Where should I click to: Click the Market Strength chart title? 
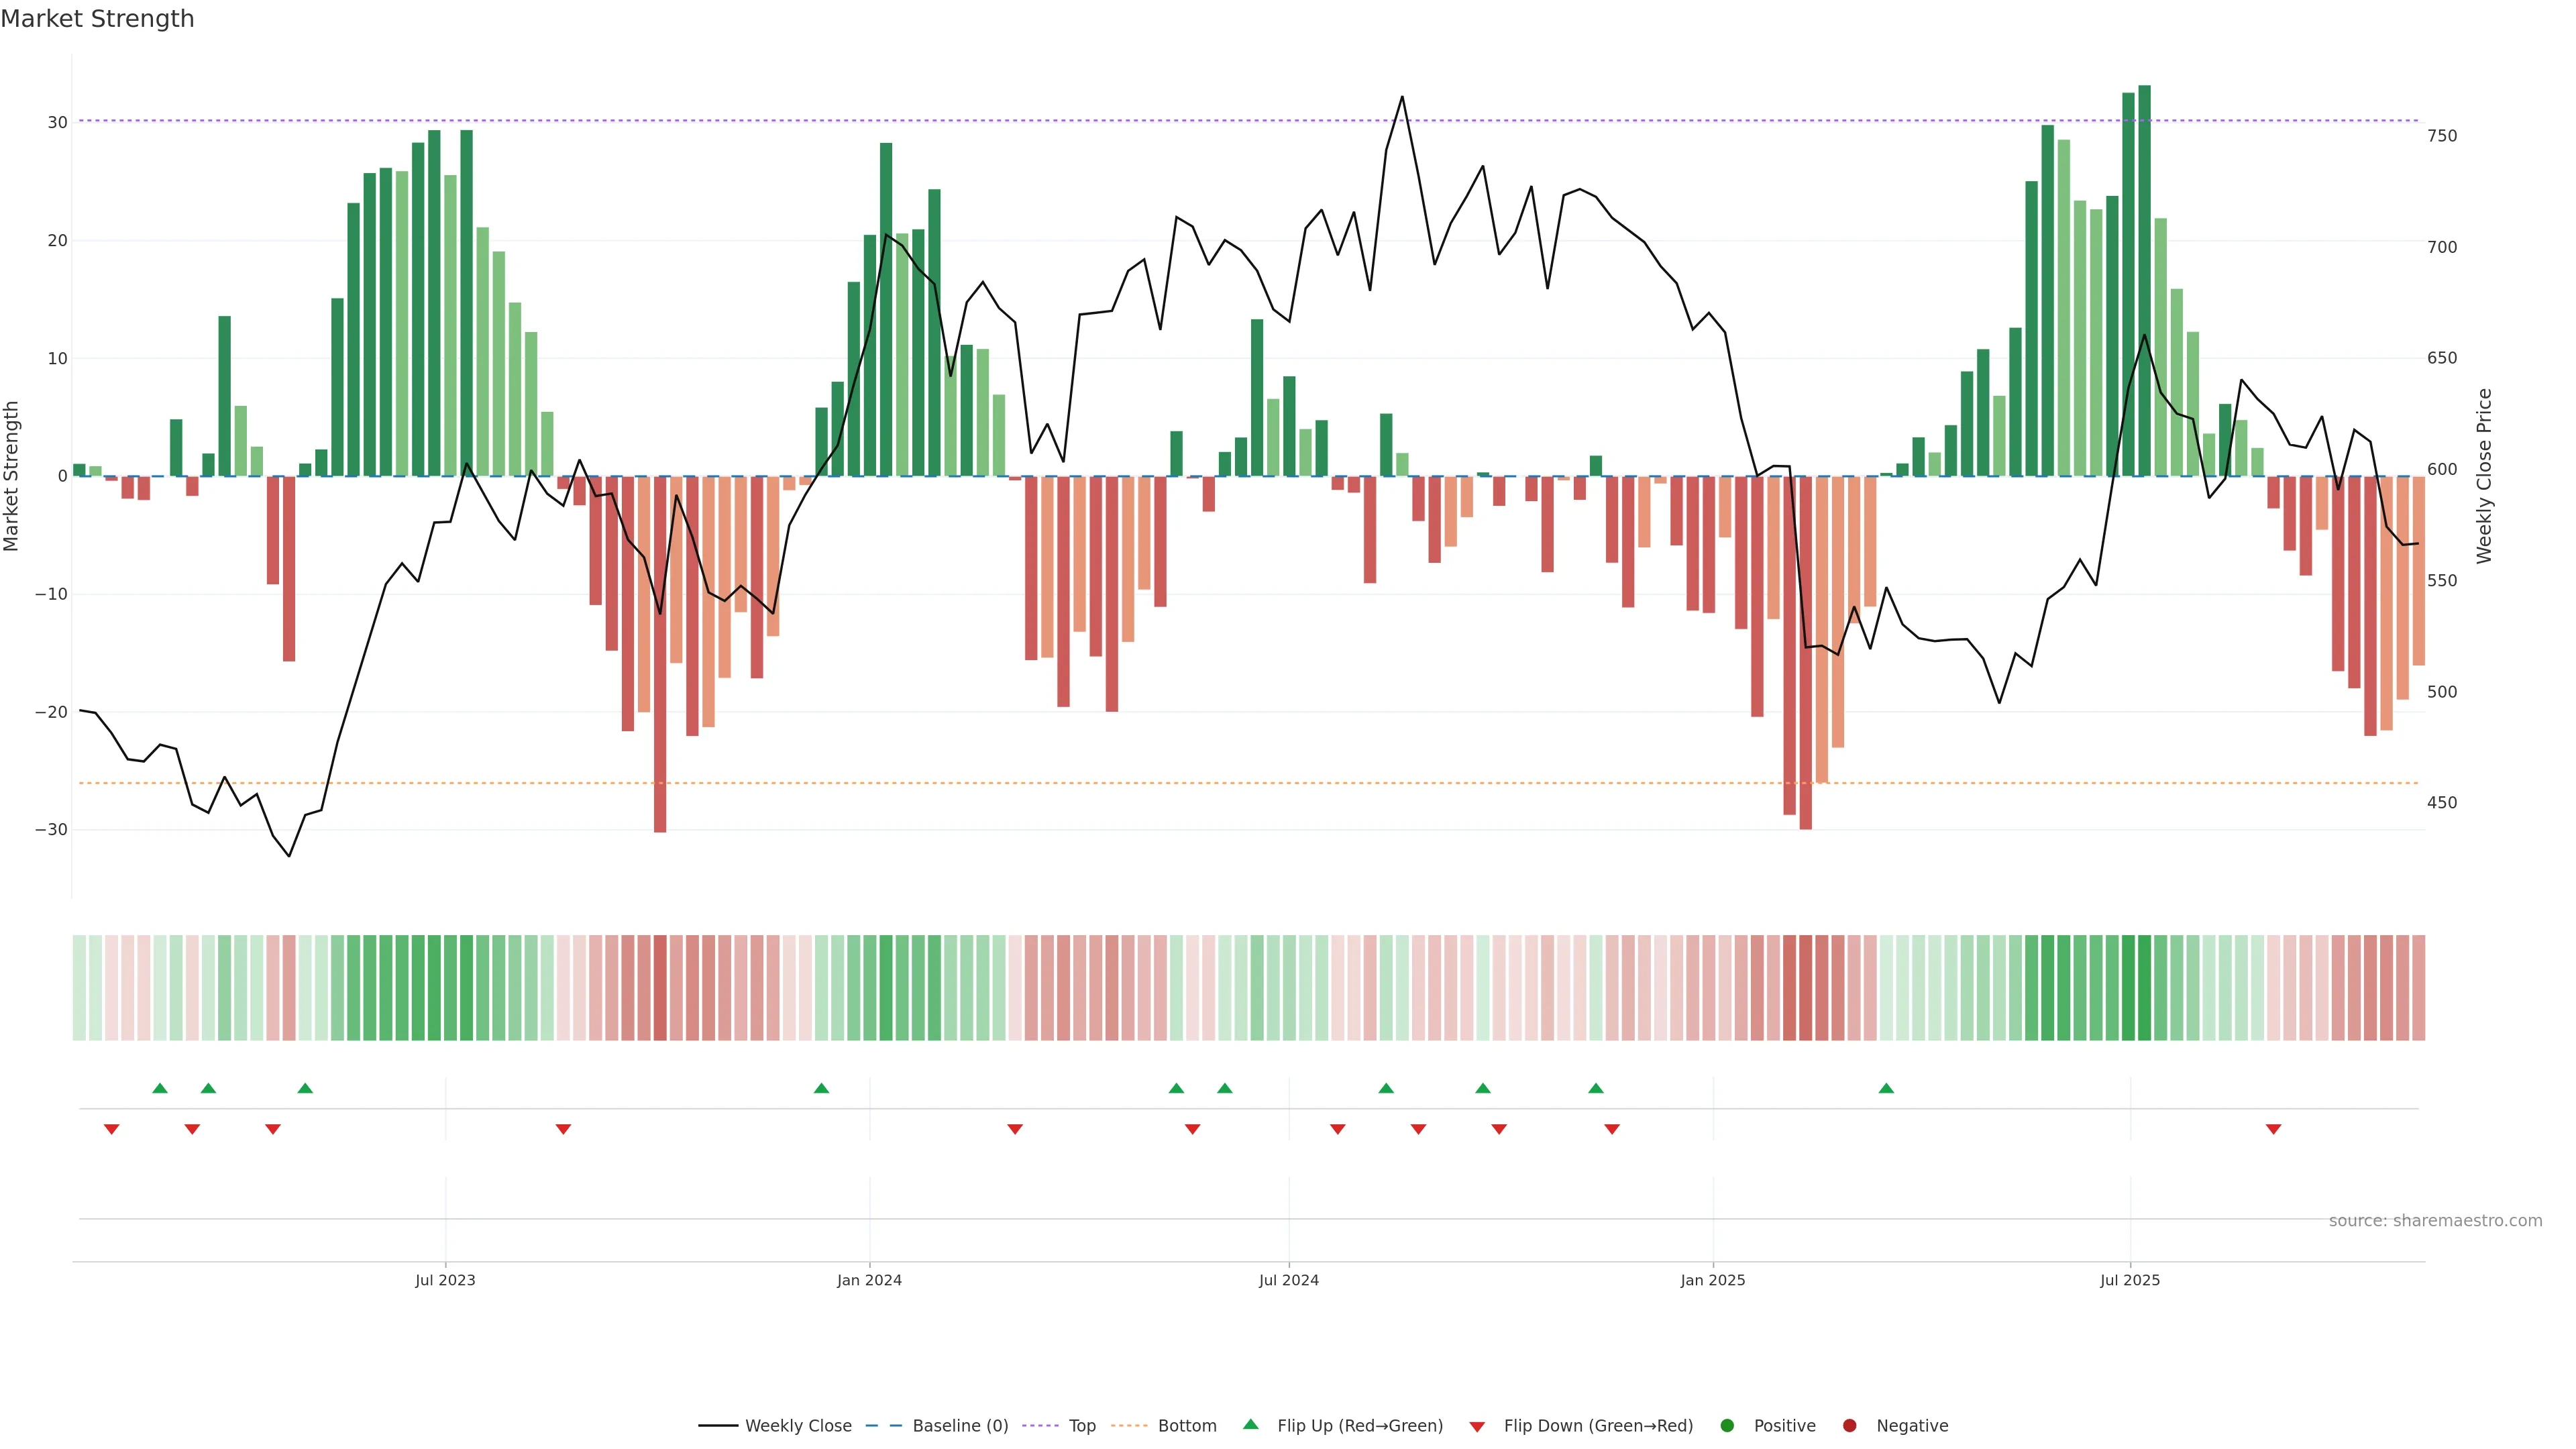(x=97, y=19)
